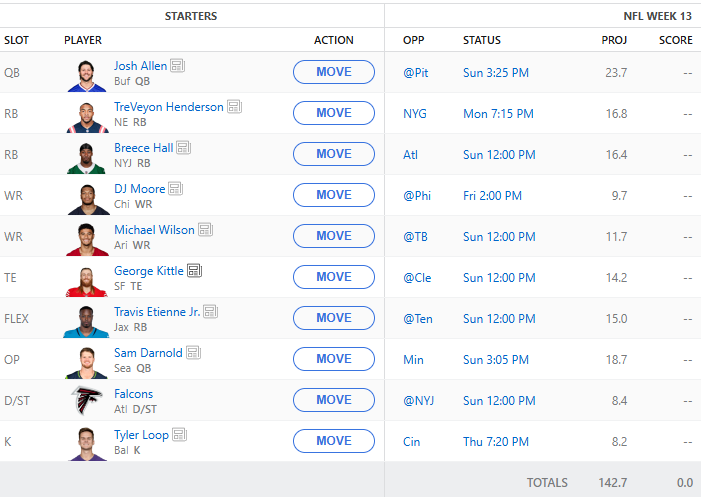
Task: Open George Kittle's news icon
Action: (194, 271)
